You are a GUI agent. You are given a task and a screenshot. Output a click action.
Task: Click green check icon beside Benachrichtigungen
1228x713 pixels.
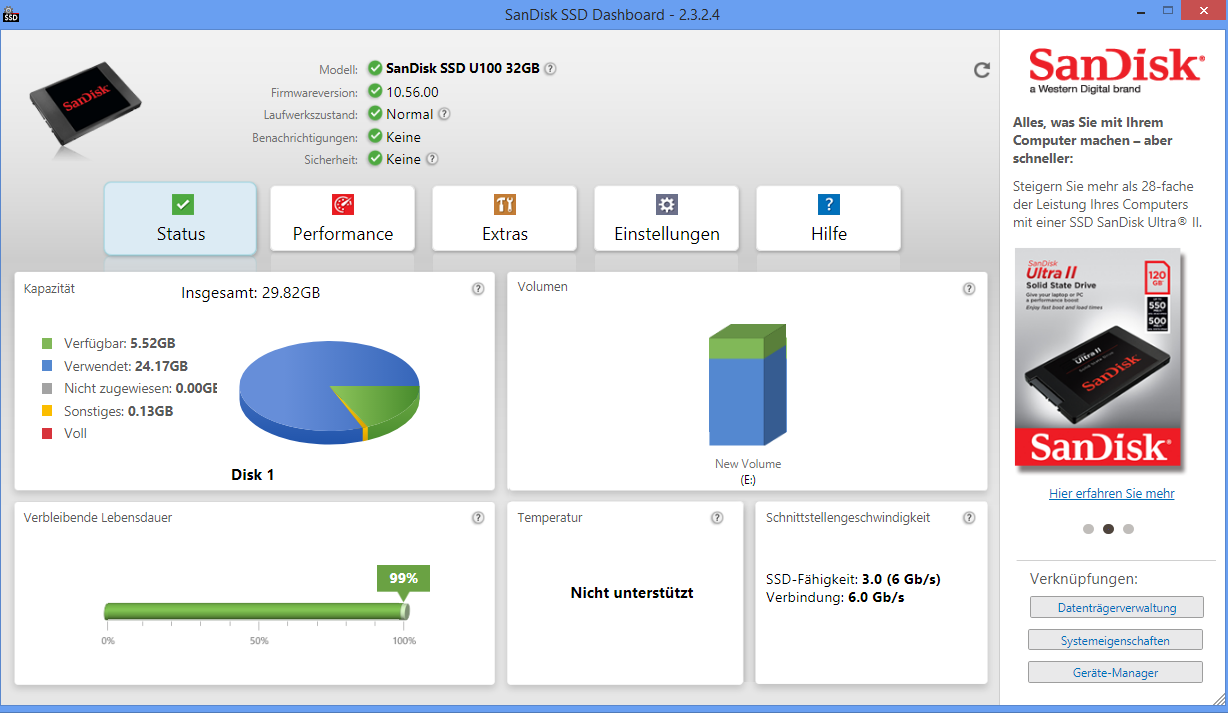(x=375, y=136)
